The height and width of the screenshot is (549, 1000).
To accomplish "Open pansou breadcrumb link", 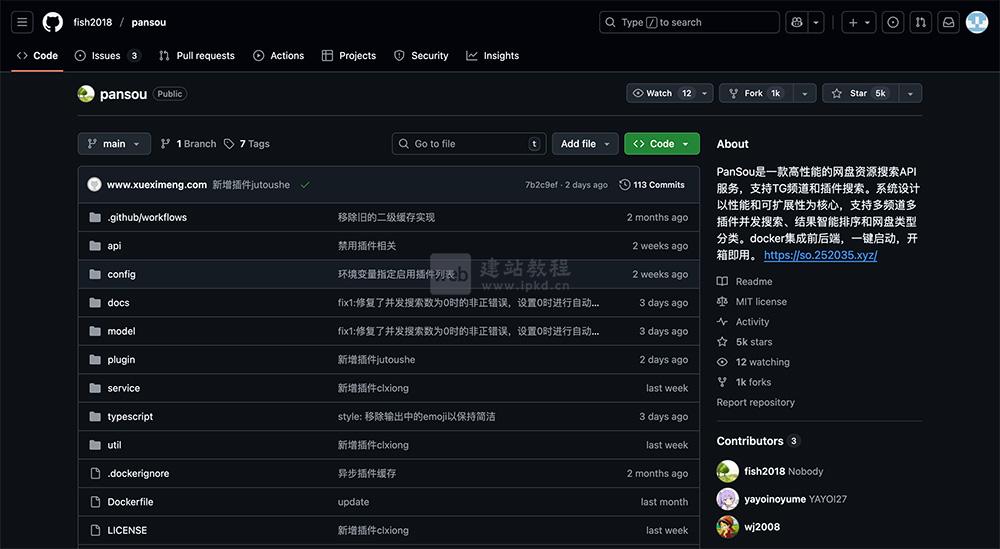I will (x=149, y=22).
